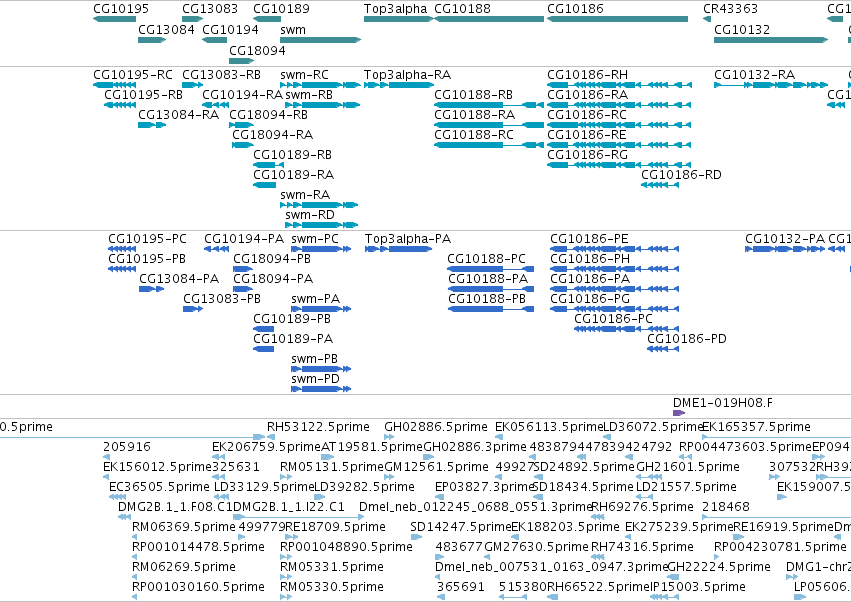Open the swm-RC transcript
Image resolution: width=851 pixels, height=602 pixels.
click(320, 85)
